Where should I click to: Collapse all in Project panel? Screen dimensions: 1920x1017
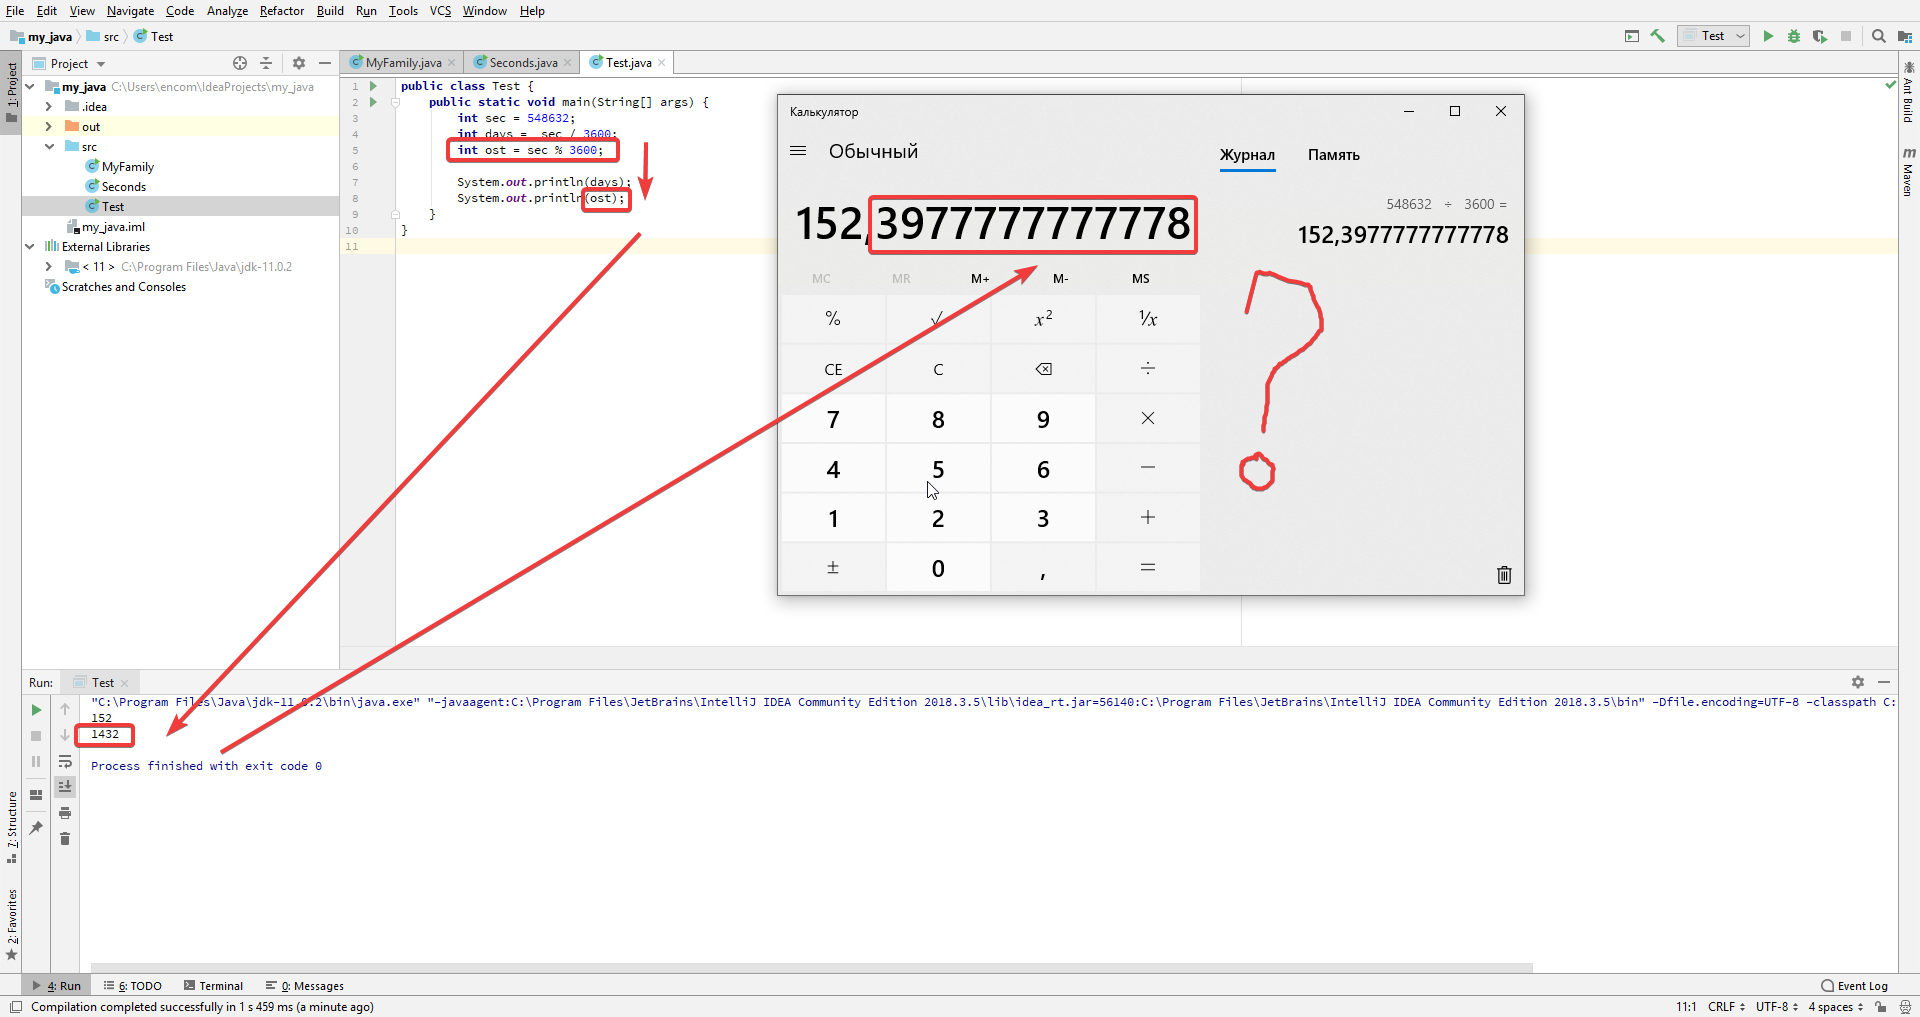[266, 63]
